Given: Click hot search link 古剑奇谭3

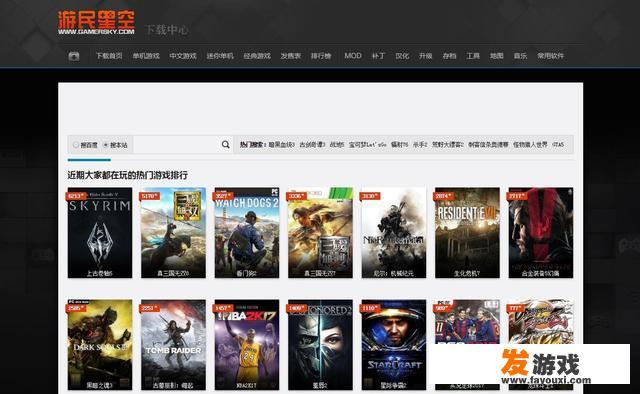Looking at the screenshot, I should pos(312,145).
